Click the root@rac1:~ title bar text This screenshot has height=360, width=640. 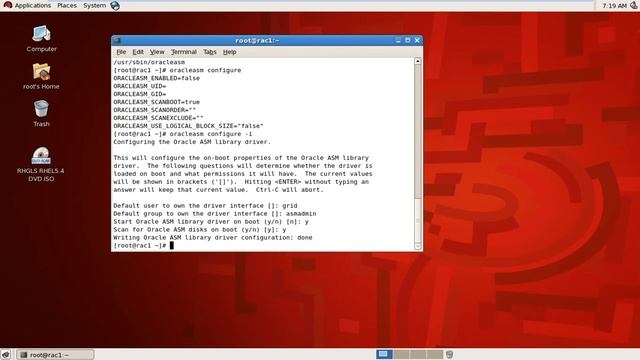(x=258, y=40)
